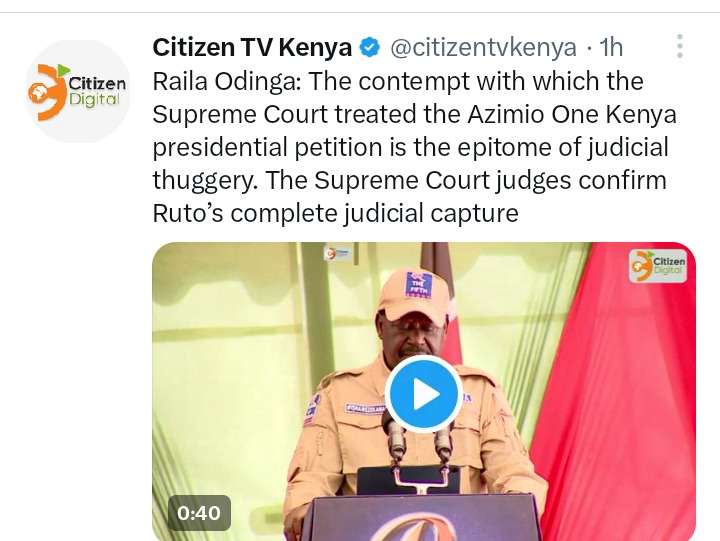Click the "Raila Odinga:" text in the tweet
The height and width of the screenshot is (541, 720).
coord(227,82)
